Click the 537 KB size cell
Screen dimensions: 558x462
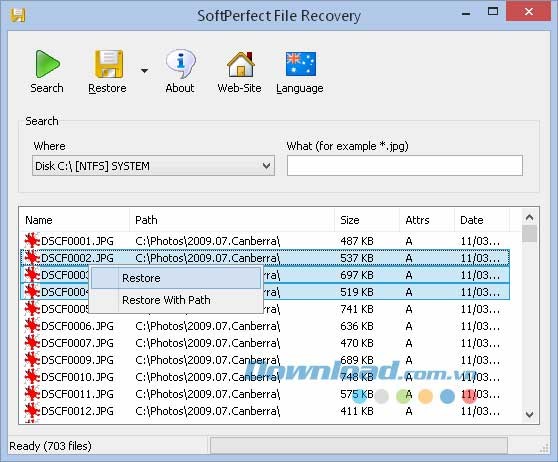(x=357, y=258)
